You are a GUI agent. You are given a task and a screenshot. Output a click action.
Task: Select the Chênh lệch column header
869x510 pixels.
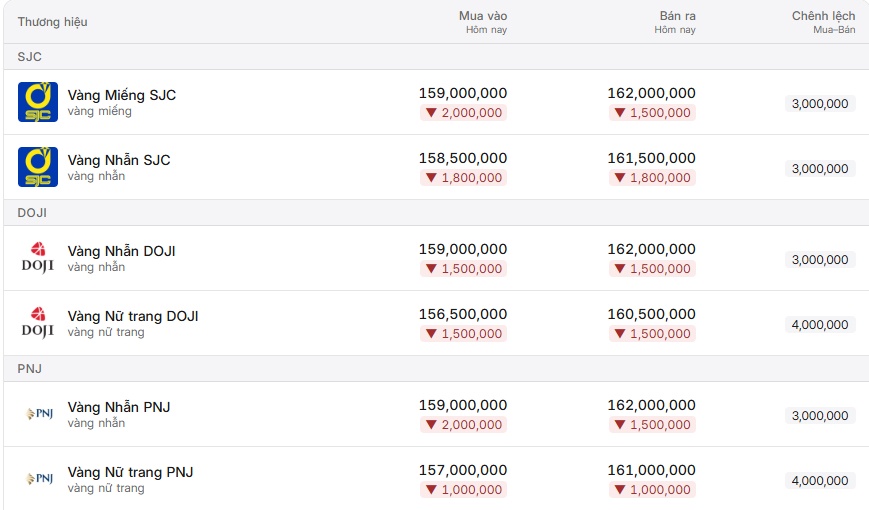point(823,22)
